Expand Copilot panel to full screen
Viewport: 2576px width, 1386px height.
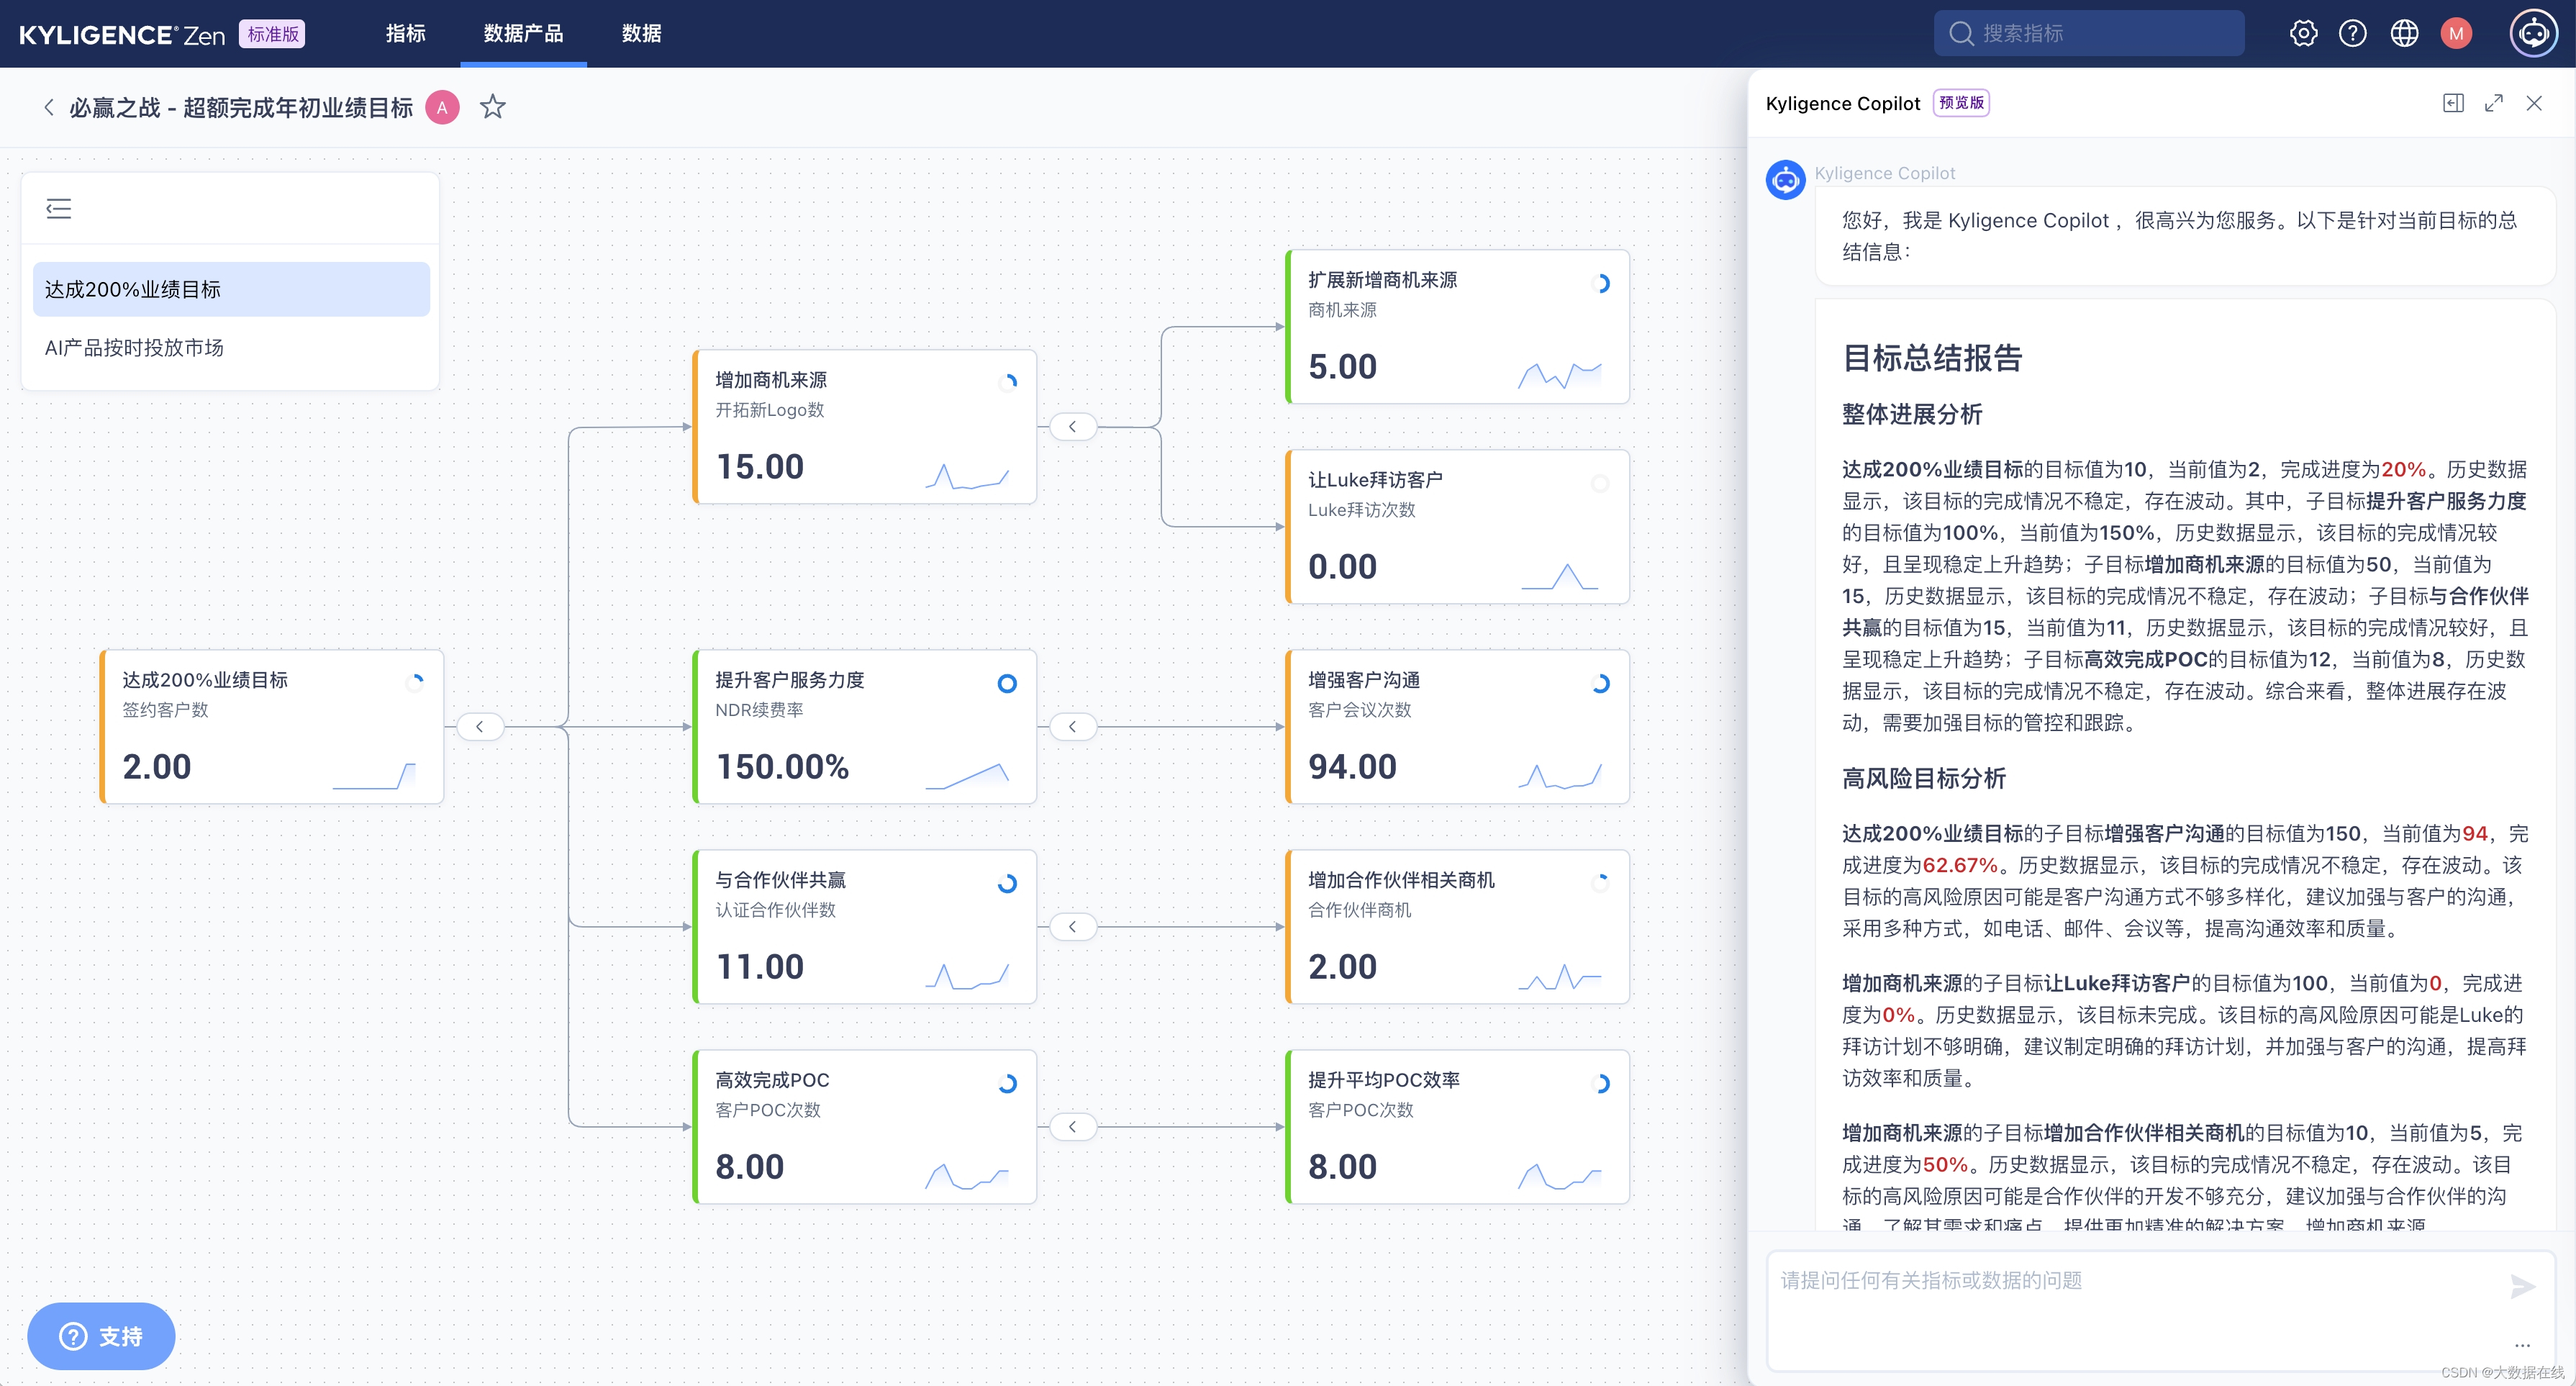coord(2494,103)
